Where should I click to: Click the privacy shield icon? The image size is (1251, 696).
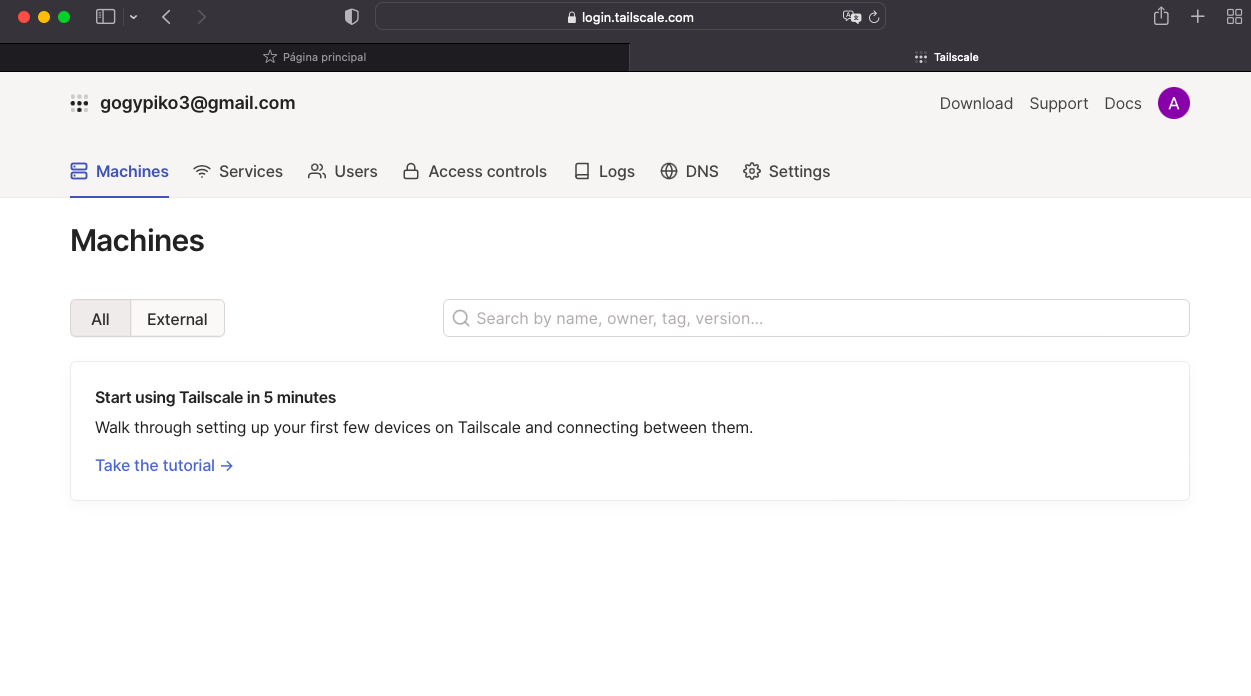[351, 17]
